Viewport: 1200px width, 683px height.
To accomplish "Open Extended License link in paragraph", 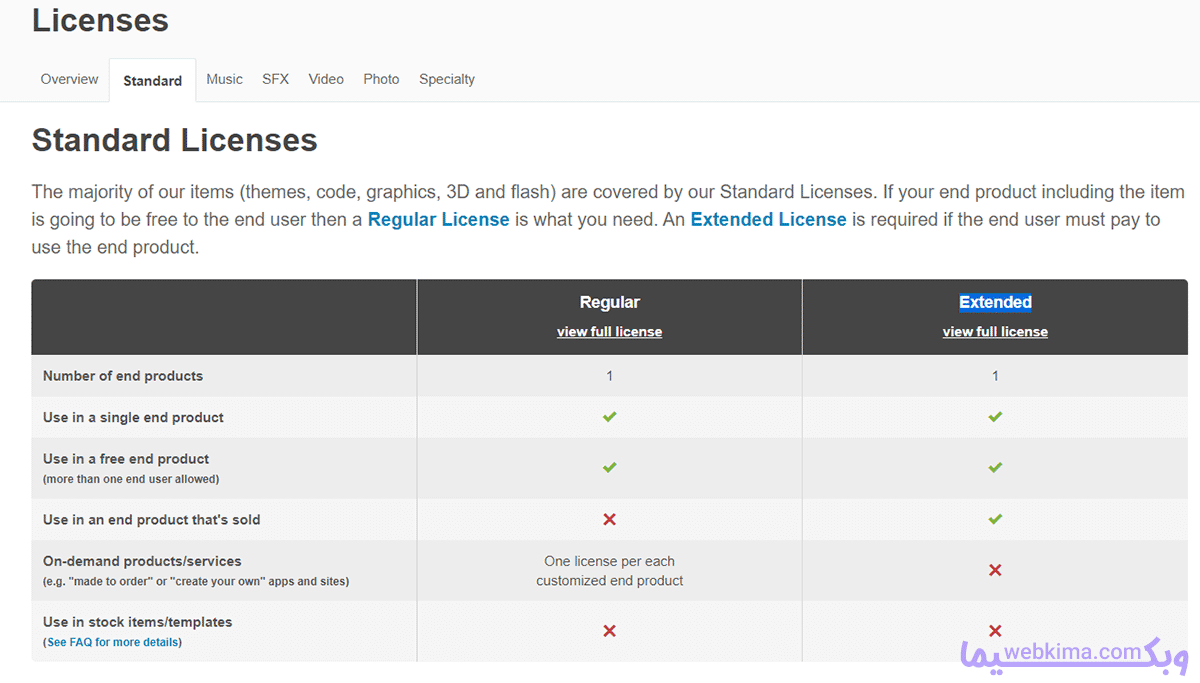I will [x=768, y=219].
